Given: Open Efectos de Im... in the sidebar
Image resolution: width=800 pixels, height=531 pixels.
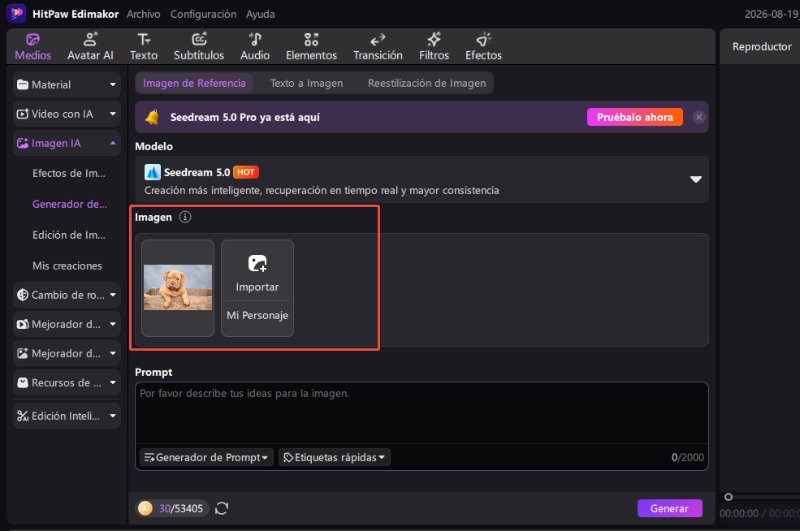Looking at the screenshot, I should tap(69, 173).
